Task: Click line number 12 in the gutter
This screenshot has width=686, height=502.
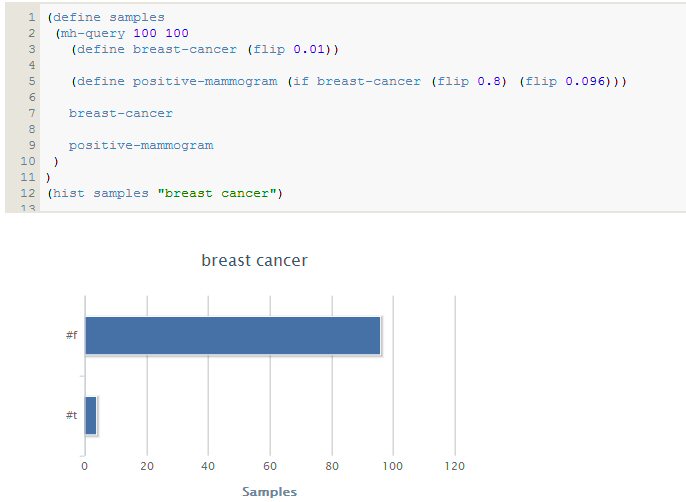Action: click(x=28, y=193)
